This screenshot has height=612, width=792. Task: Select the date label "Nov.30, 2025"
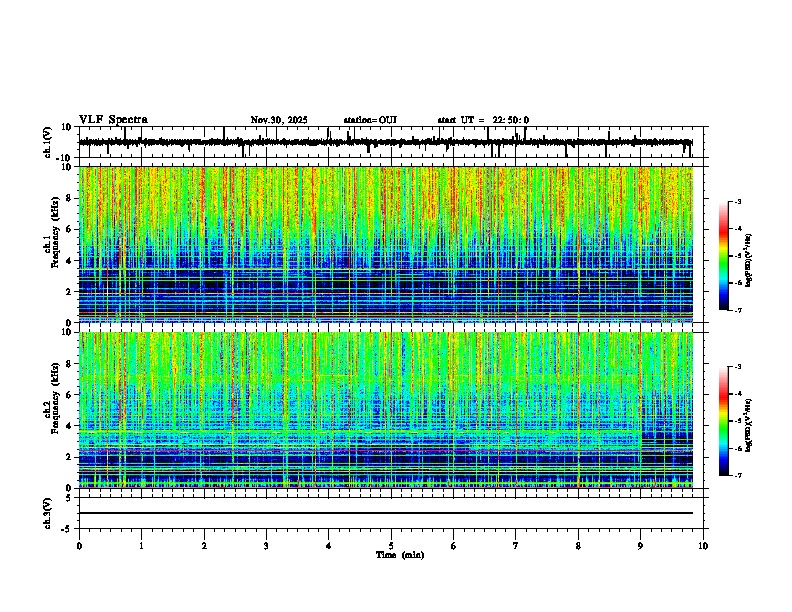279,120
